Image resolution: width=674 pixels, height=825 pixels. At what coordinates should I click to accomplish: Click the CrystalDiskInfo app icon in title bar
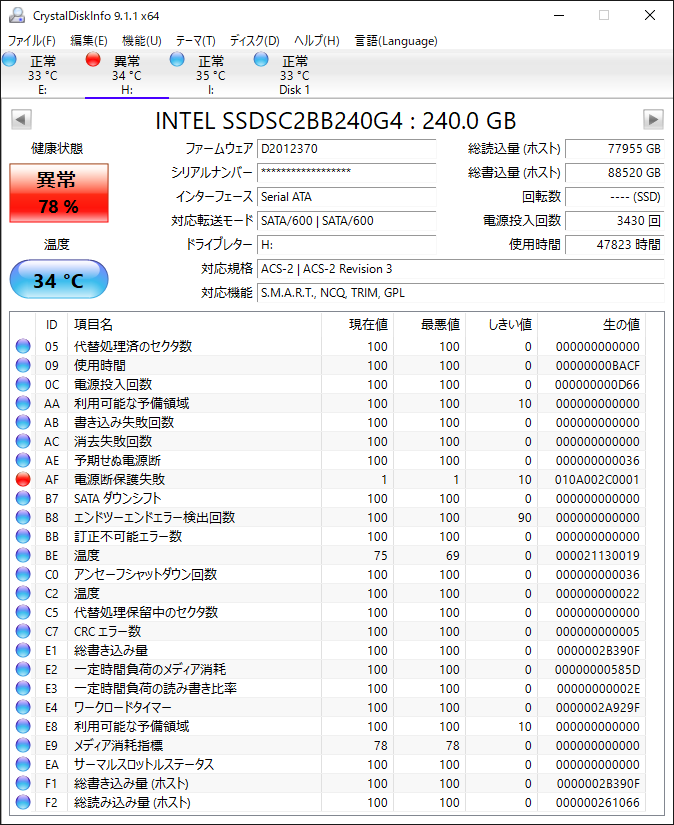click(17, 15)
